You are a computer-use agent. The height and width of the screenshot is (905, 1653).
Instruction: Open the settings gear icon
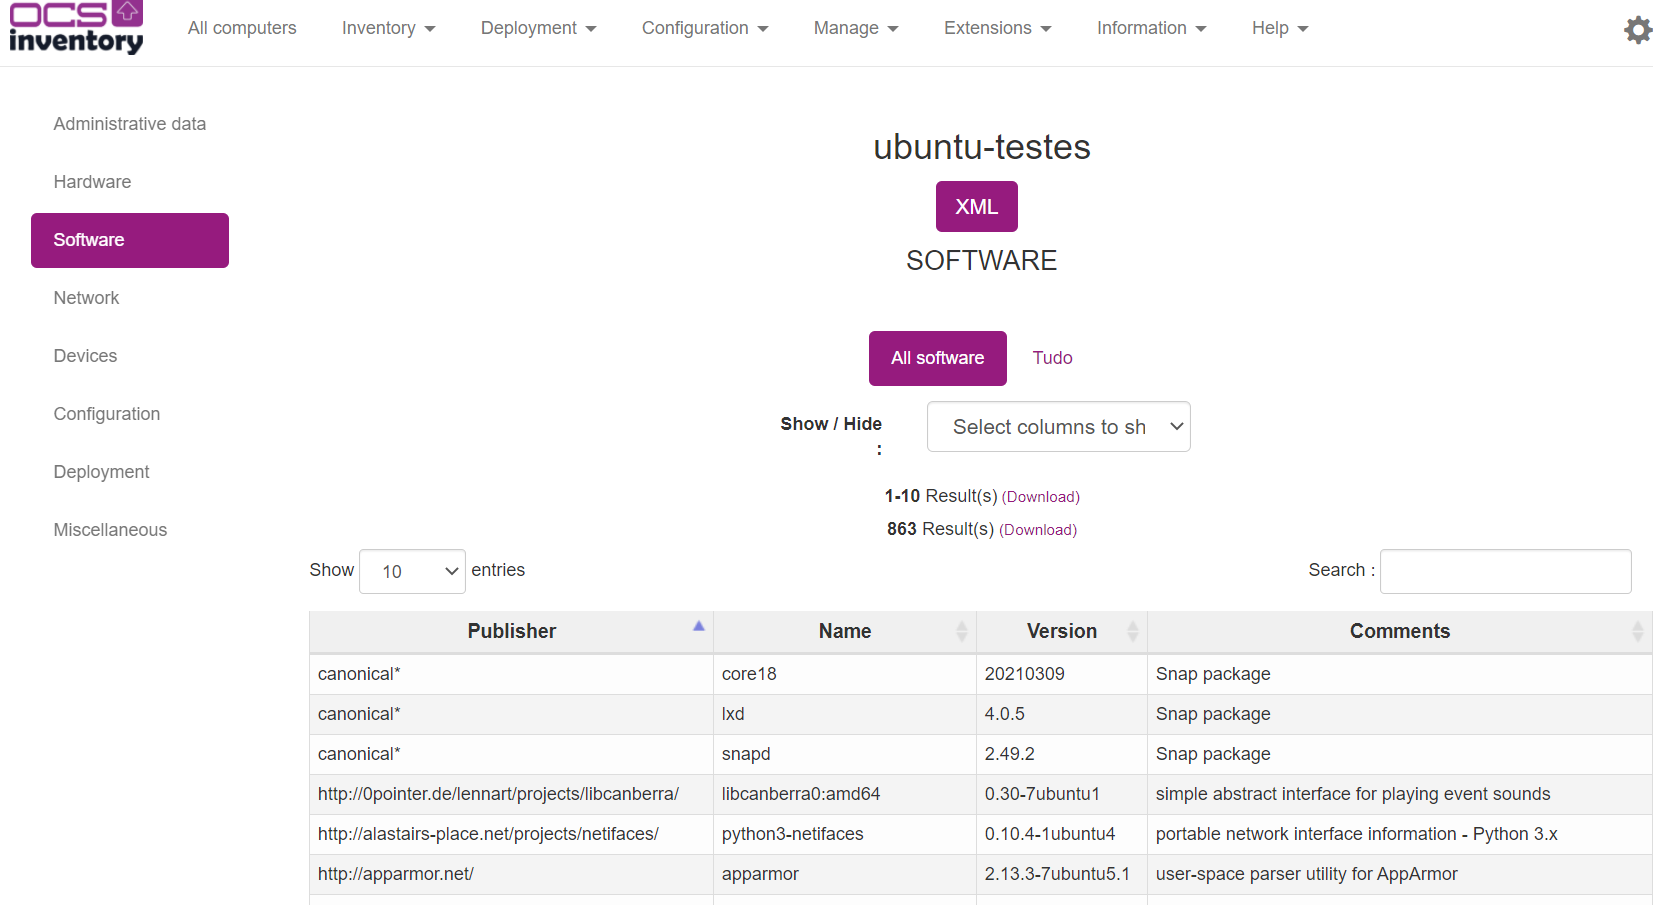click(1638, 29)
